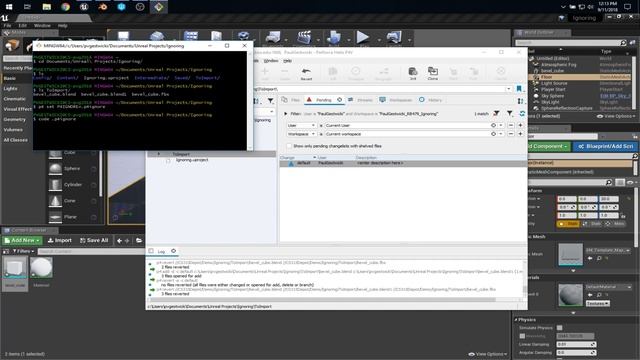Expand the ToImport folder in the P4V tree

pos(159,154)
